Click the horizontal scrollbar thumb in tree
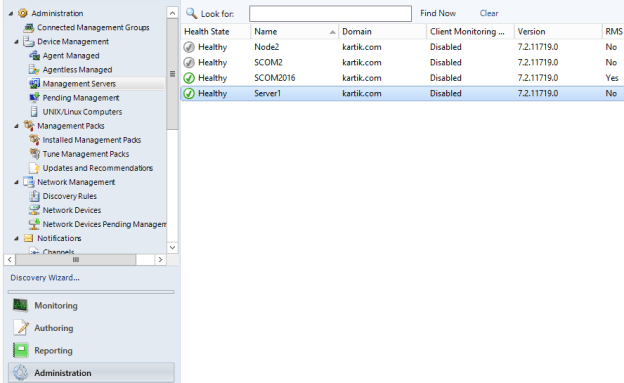This screenshot has width=624, height=383. click(76, 260)
